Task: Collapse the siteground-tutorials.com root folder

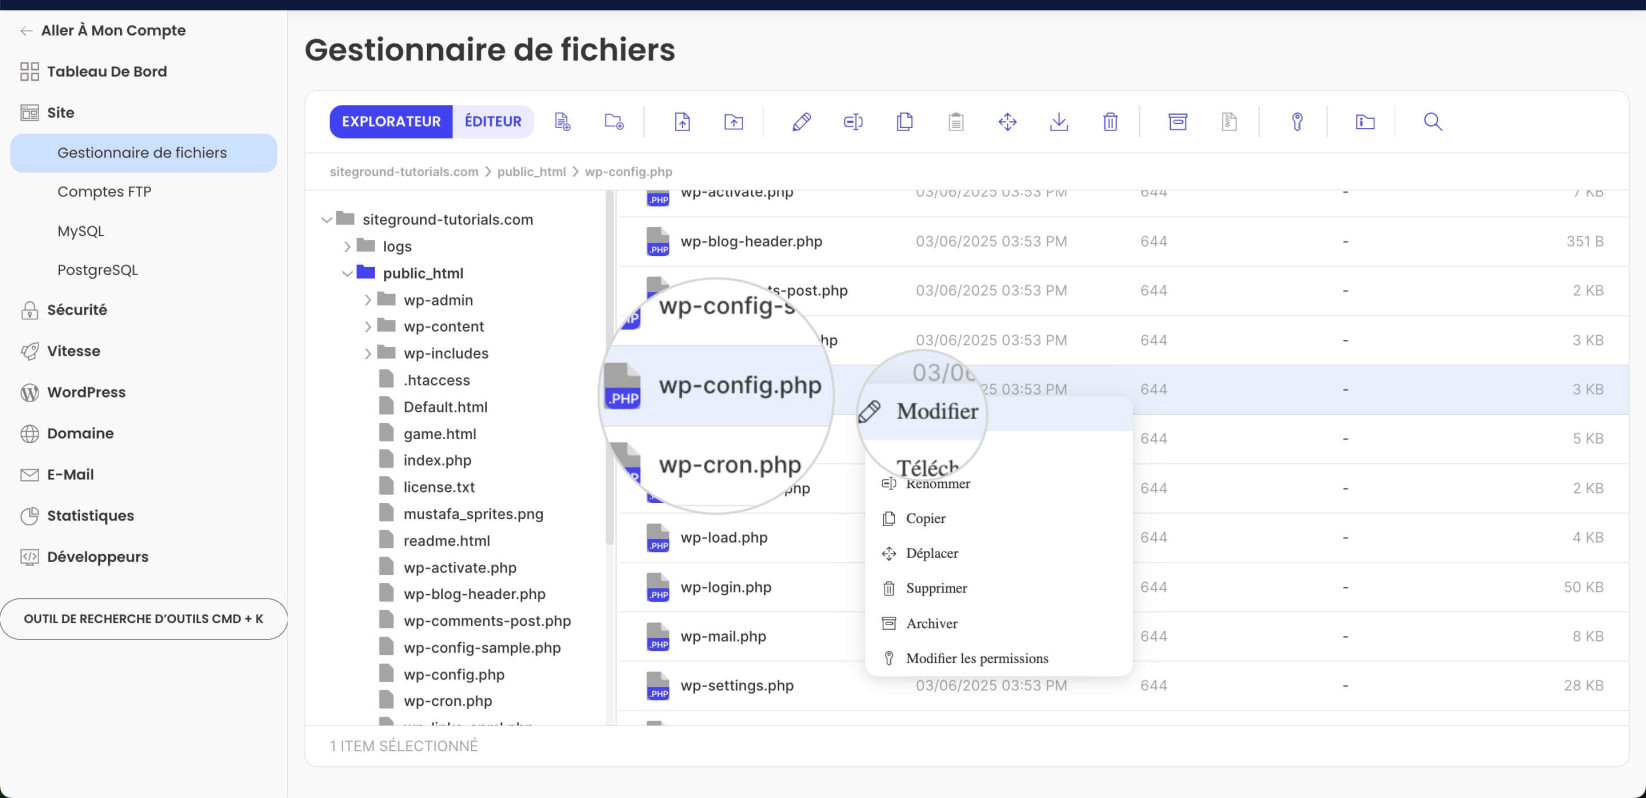Action: tap(326, 220)
